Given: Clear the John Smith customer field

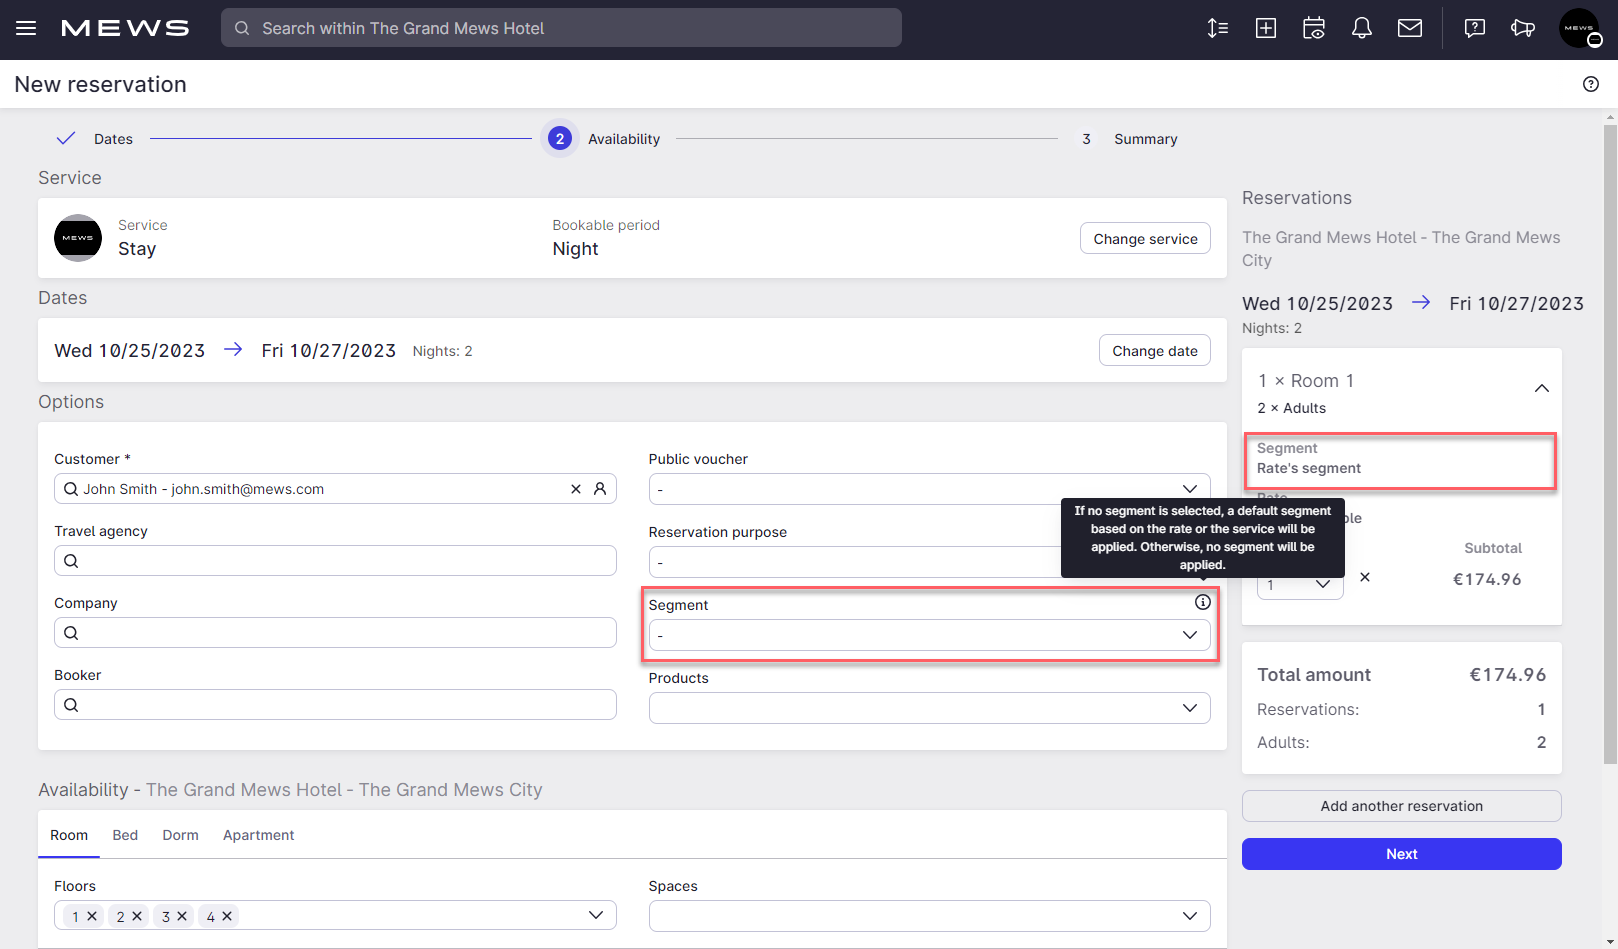Looking at the screenshot, I should (576, 489).
